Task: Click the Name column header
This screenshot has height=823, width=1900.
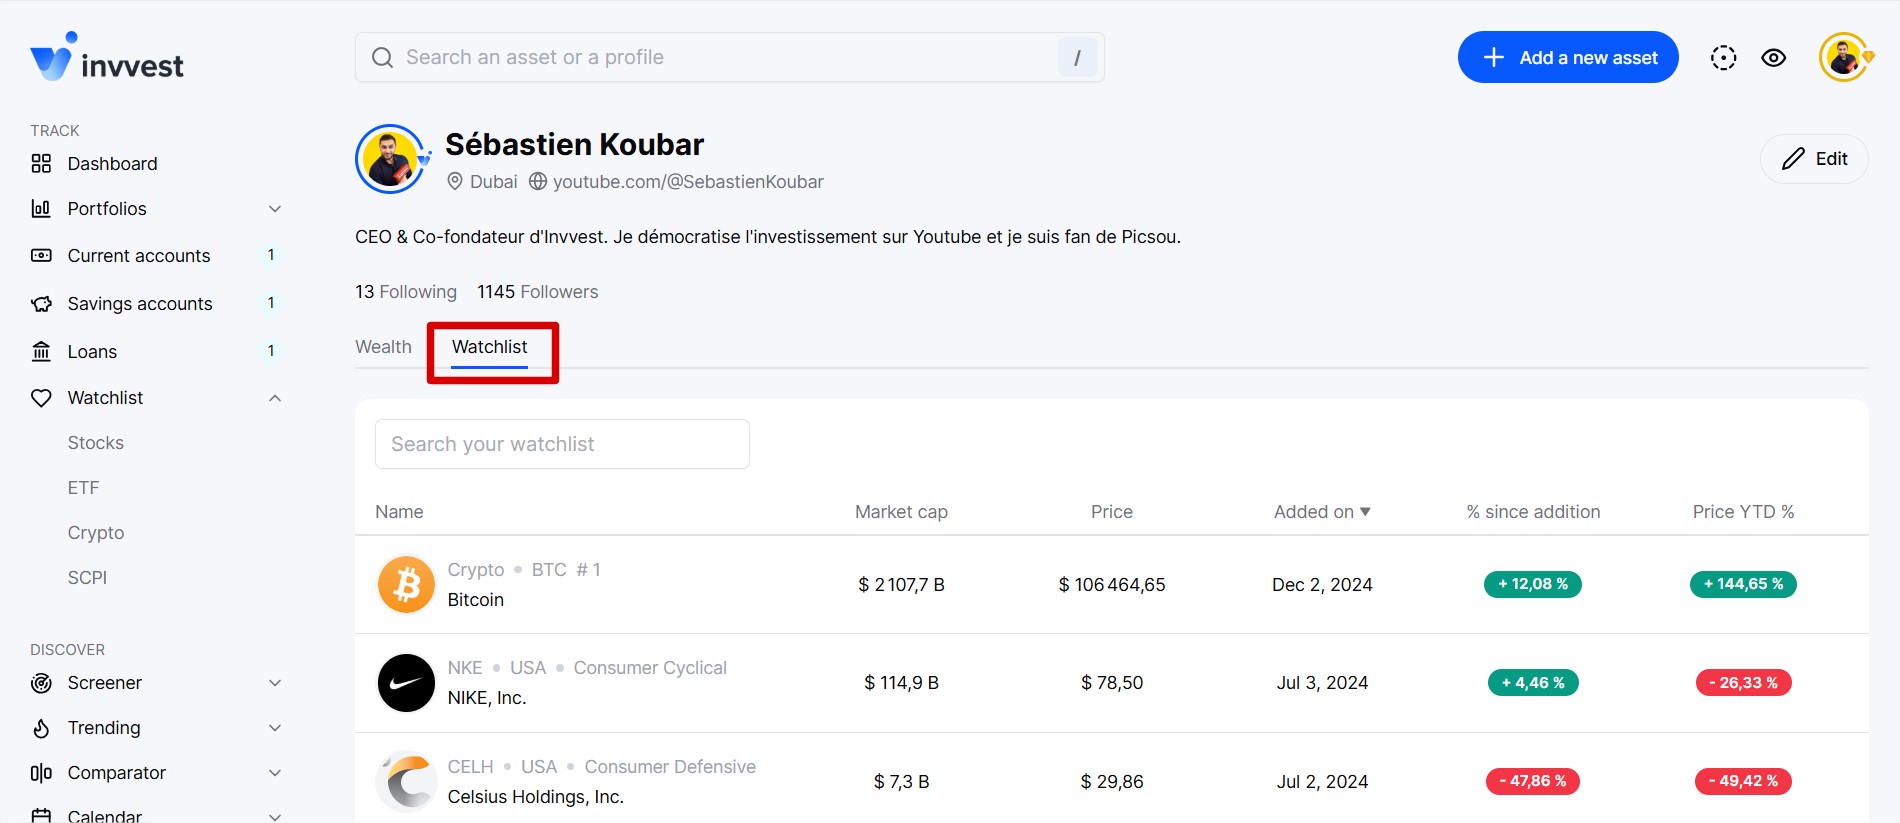Action: click(x=399, y=512)
